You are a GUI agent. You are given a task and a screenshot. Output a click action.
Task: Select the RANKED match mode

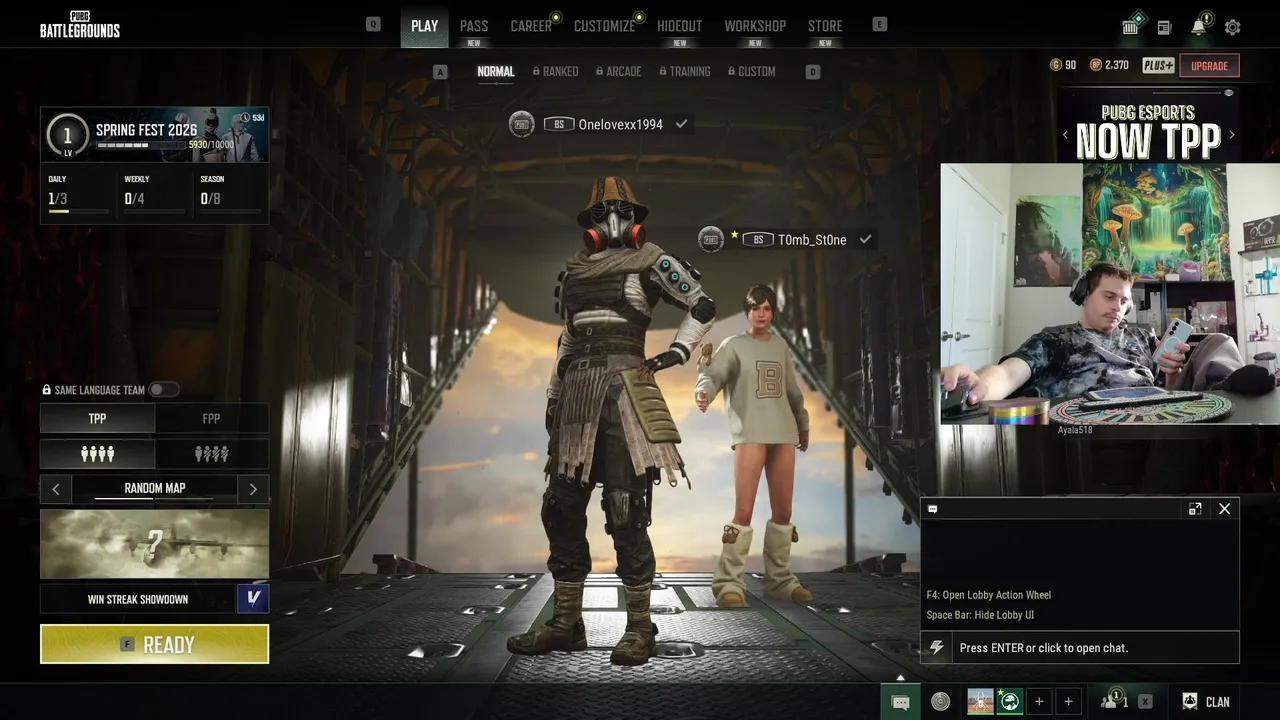pos(556,71)
